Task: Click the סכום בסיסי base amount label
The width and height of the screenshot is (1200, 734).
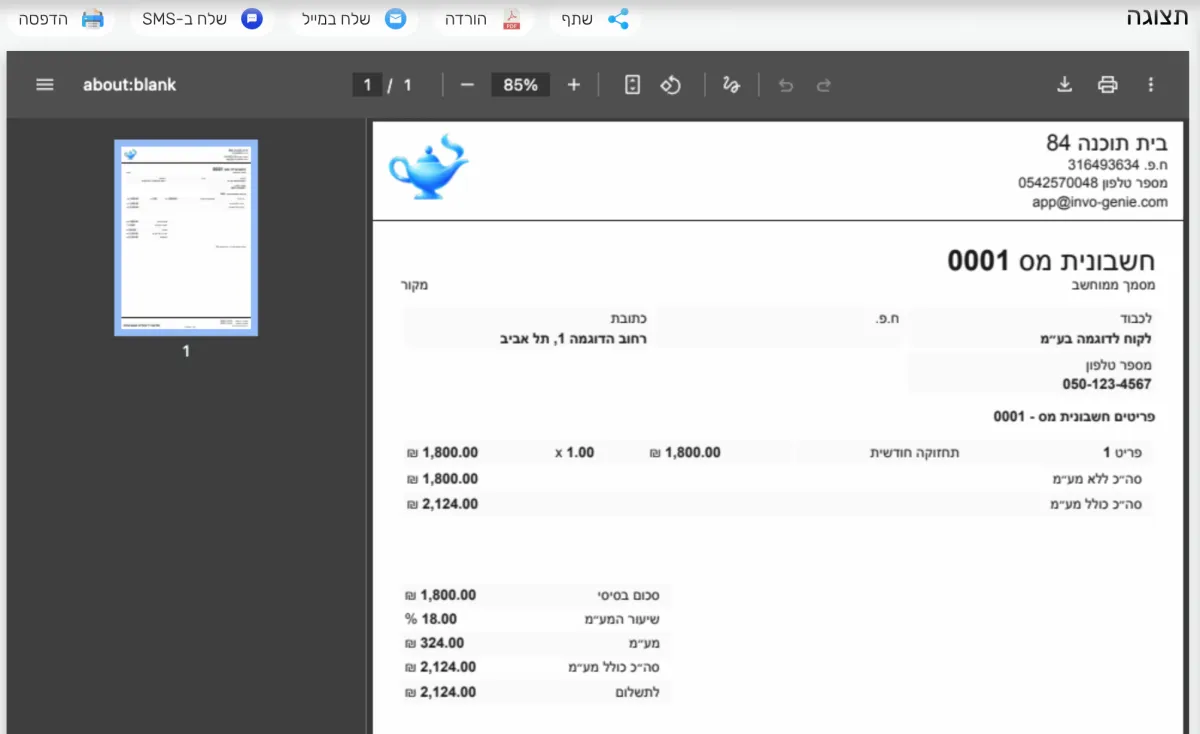Action: click(x=629, y=595)
